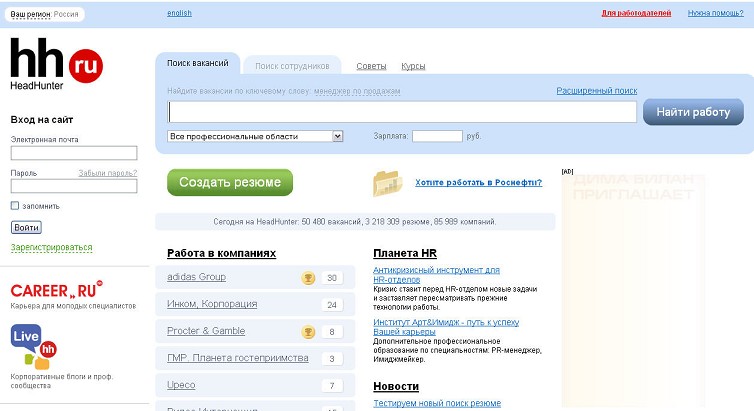754x411 pixels.
Task: Click the hh.ru HeadHunter logo
Action: point(56,64)
